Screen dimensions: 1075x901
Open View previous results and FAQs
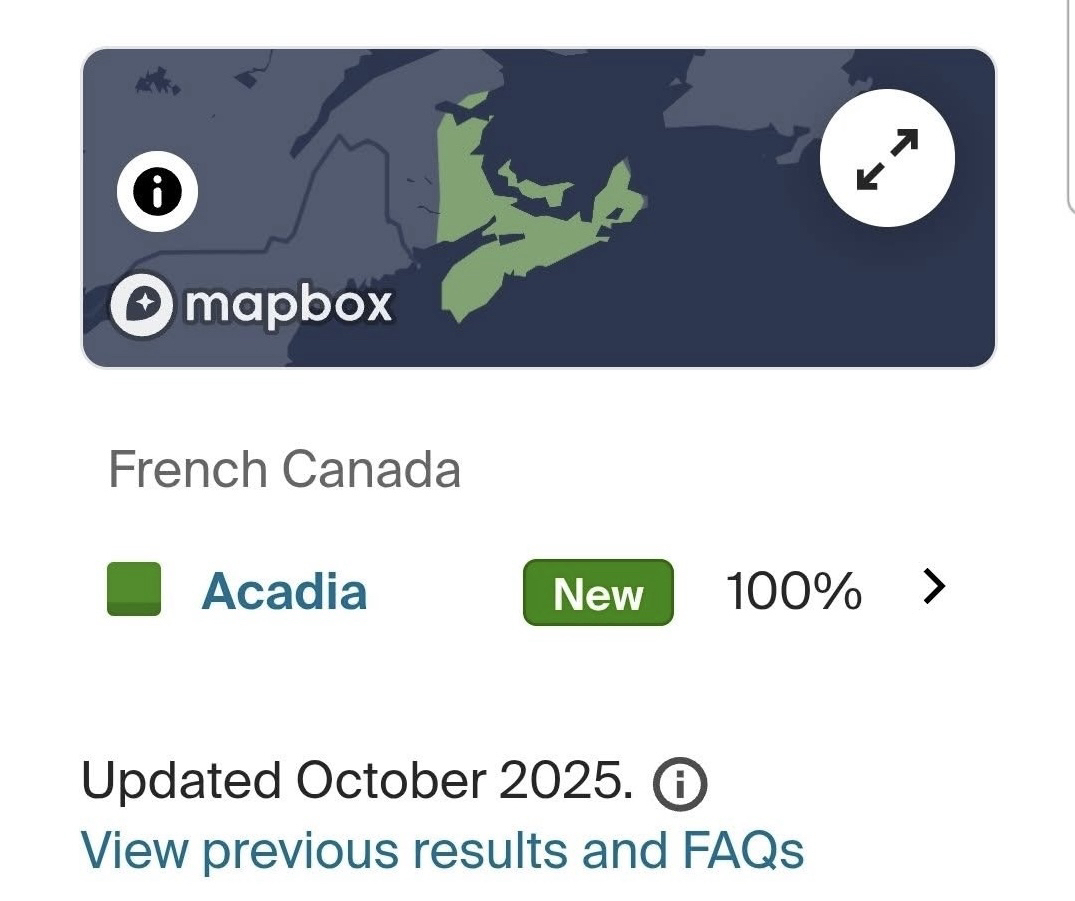[x=442, y=850]
